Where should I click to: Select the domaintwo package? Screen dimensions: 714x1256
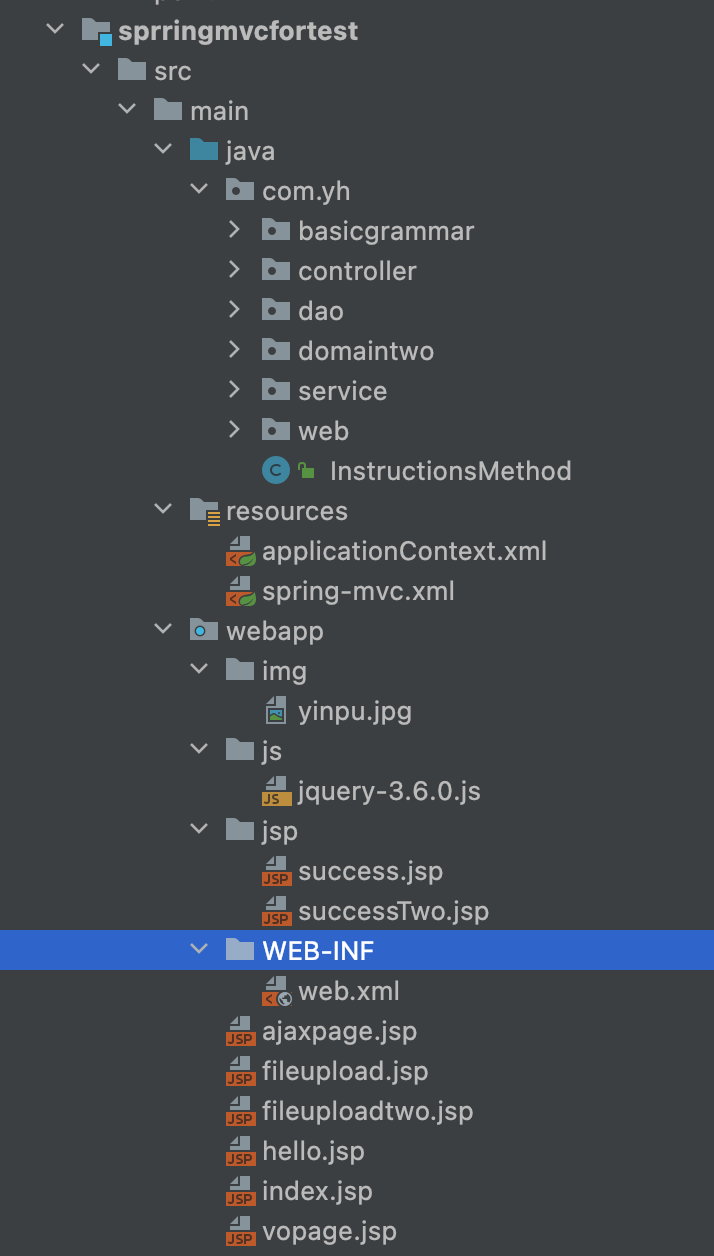click(x=365, y=351)
